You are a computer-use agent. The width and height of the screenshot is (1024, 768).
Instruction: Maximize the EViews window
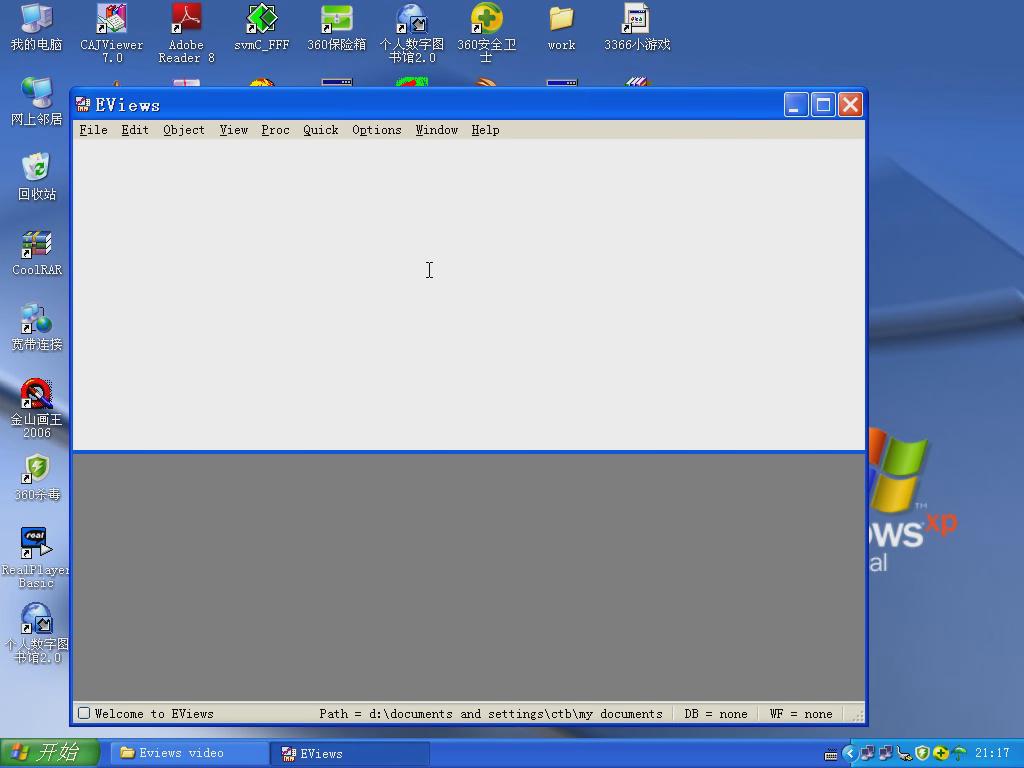[x=823, y=104]
